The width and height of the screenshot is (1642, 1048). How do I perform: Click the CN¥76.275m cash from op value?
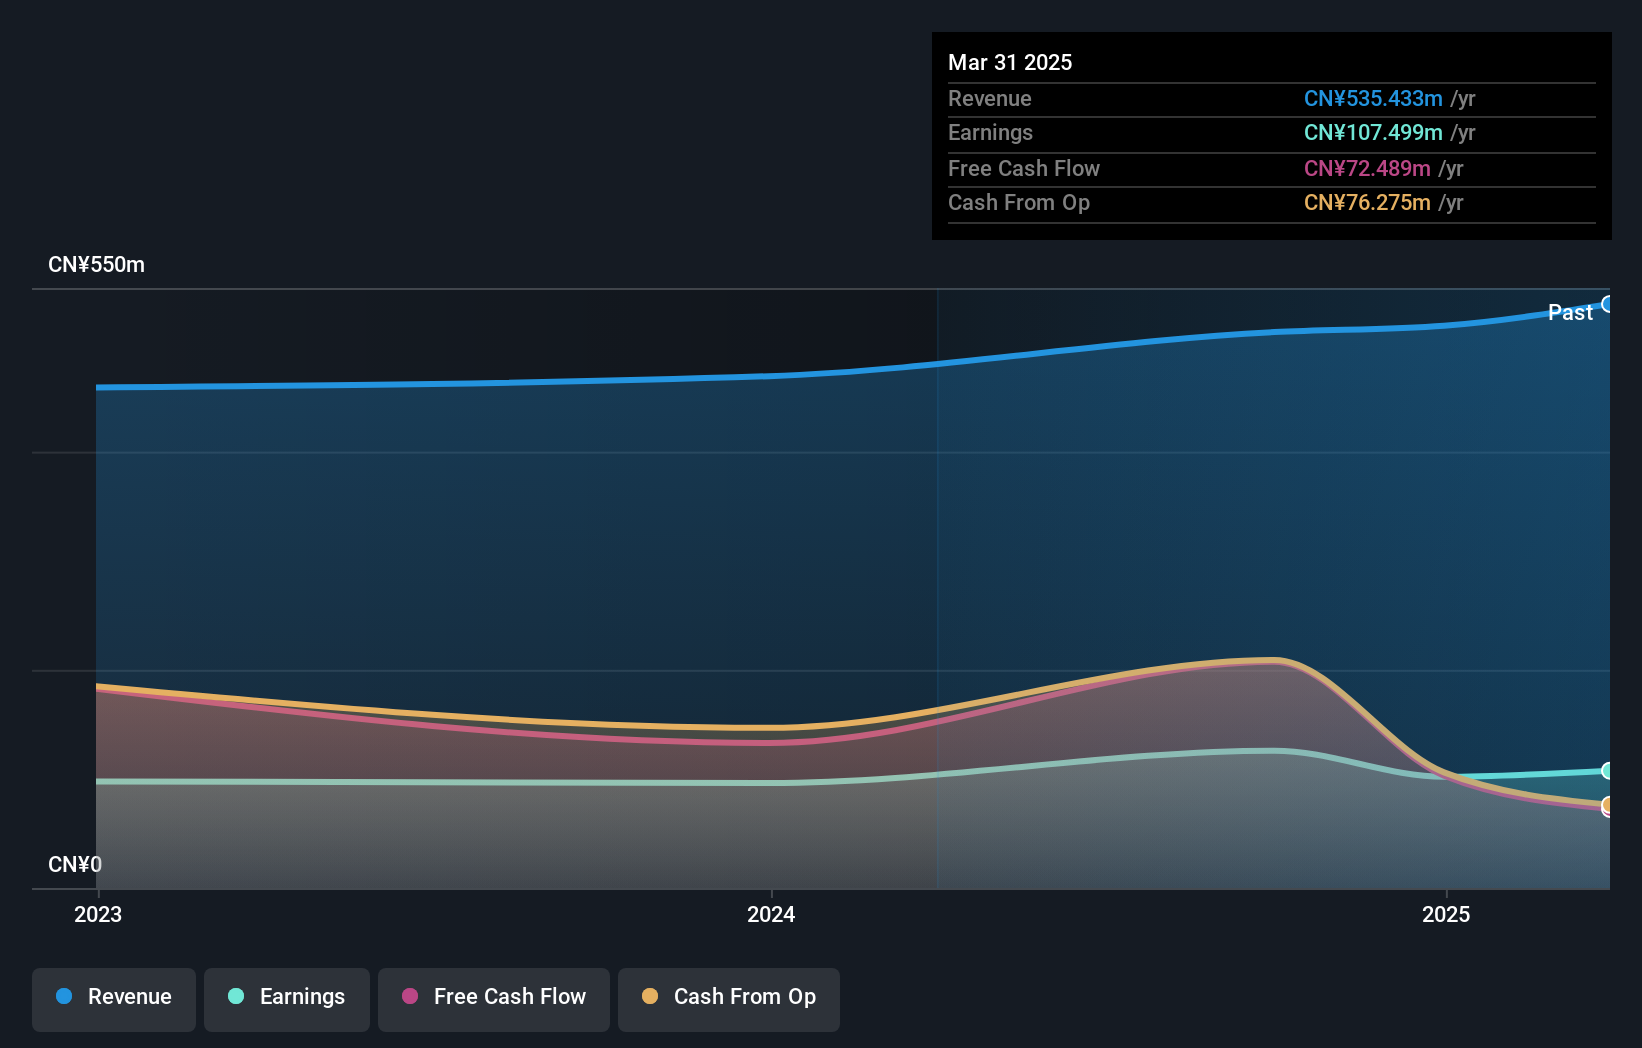[x=1367, y=202]
